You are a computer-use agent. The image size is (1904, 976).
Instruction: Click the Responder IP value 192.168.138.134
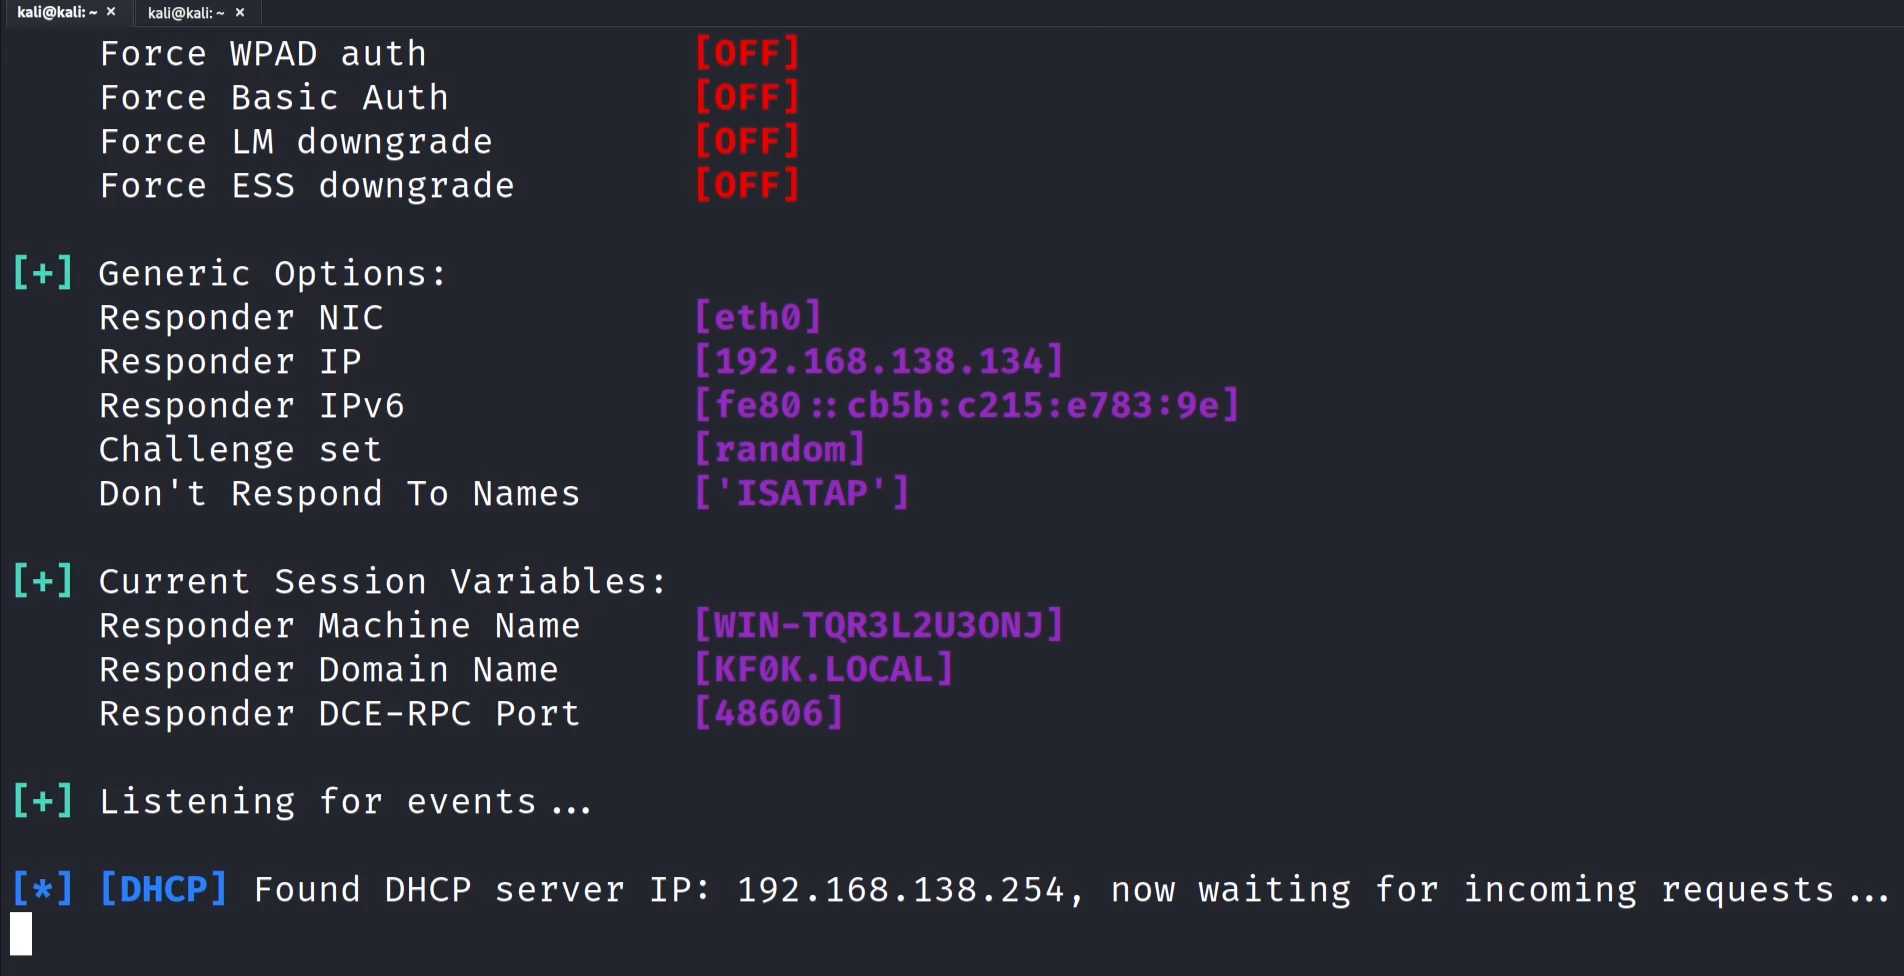point(878,361)
